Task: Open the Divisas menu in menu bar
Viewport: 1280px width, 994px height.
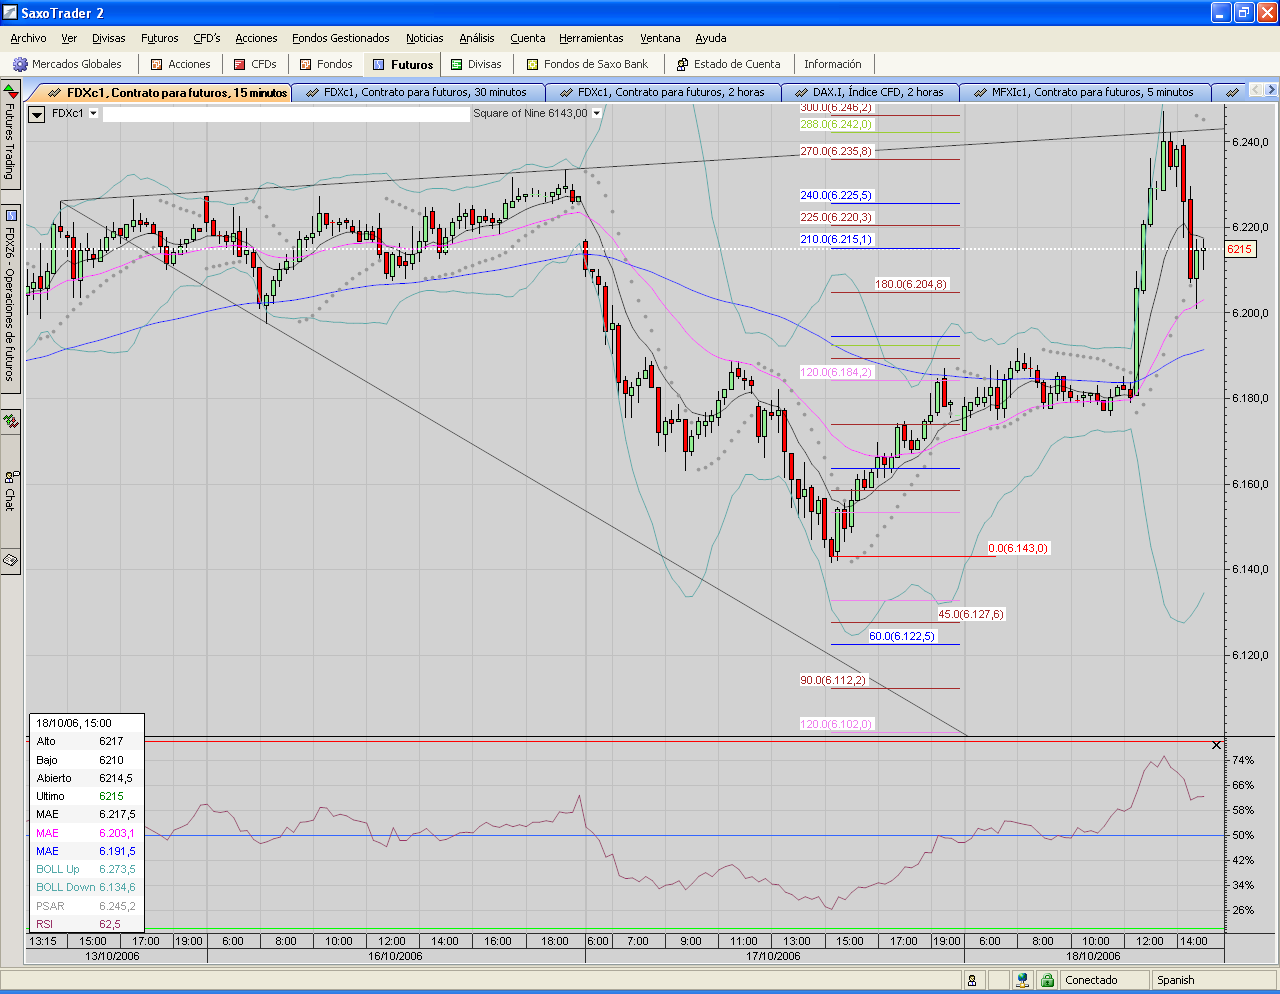Action: tap(109, 38)
